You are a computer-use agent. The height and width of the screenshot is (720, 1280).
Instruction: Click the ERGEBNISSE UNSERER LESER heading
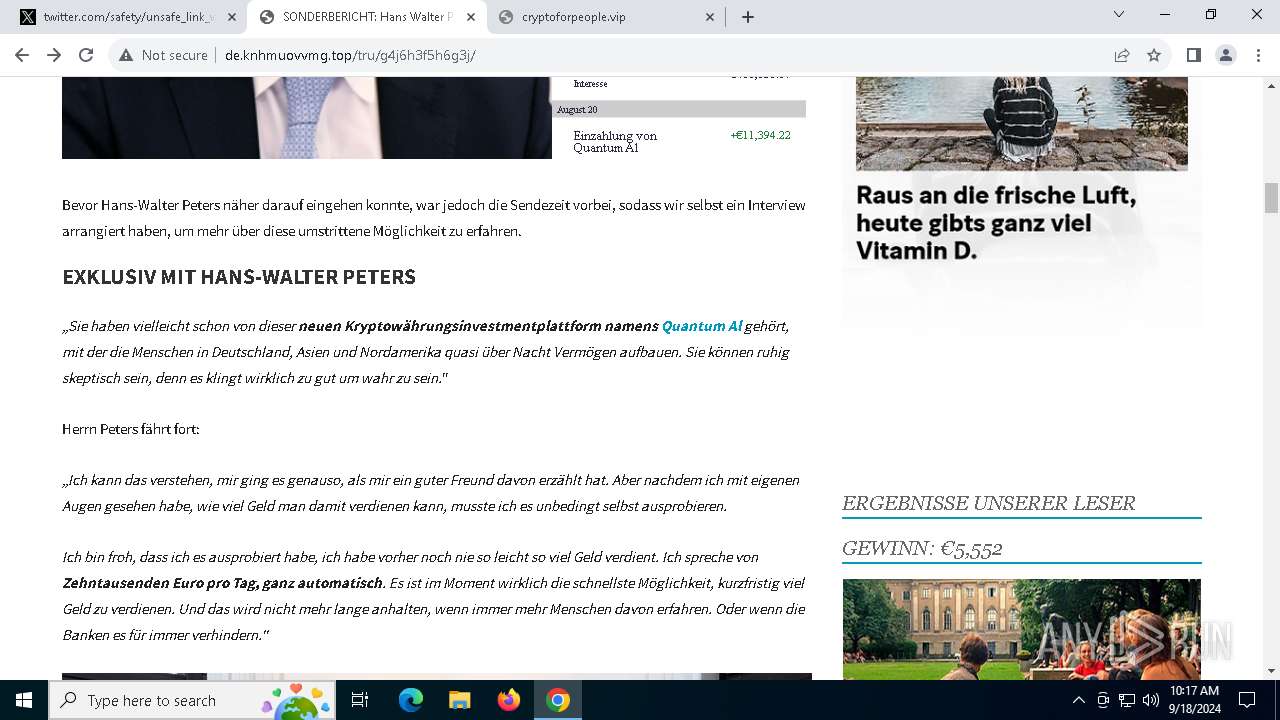click(988, 503)
